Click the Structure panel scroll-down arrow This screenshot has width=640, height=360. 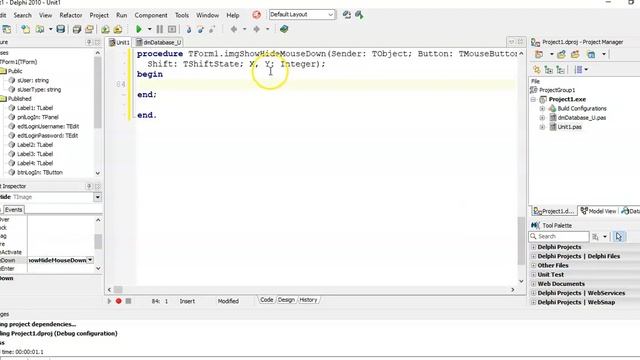click(x=98, y=173)
